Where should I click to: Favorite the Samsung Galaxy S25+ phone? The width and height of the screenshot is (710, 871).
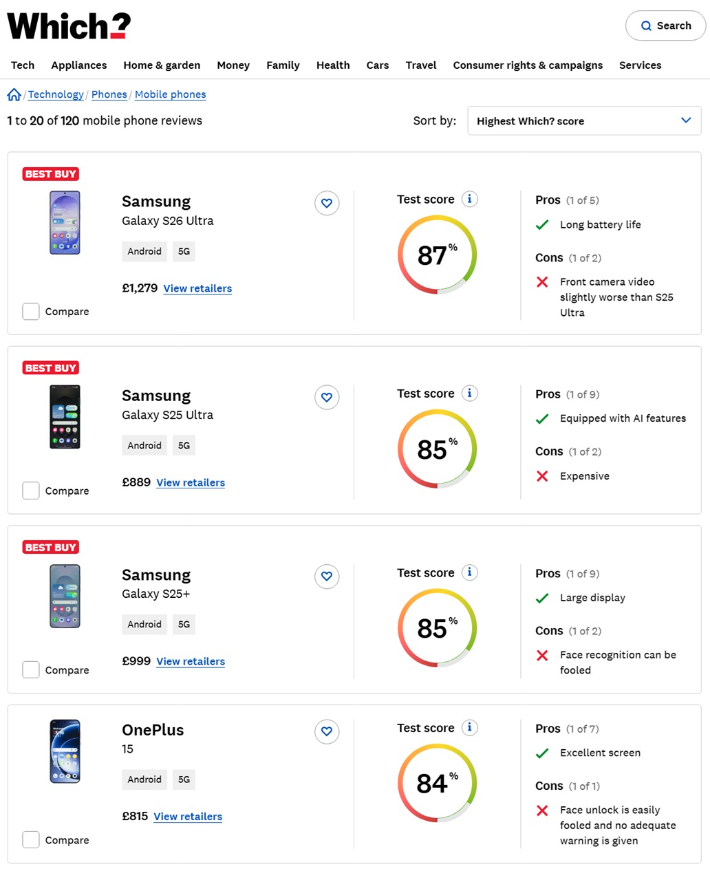(x=325, y=576)
